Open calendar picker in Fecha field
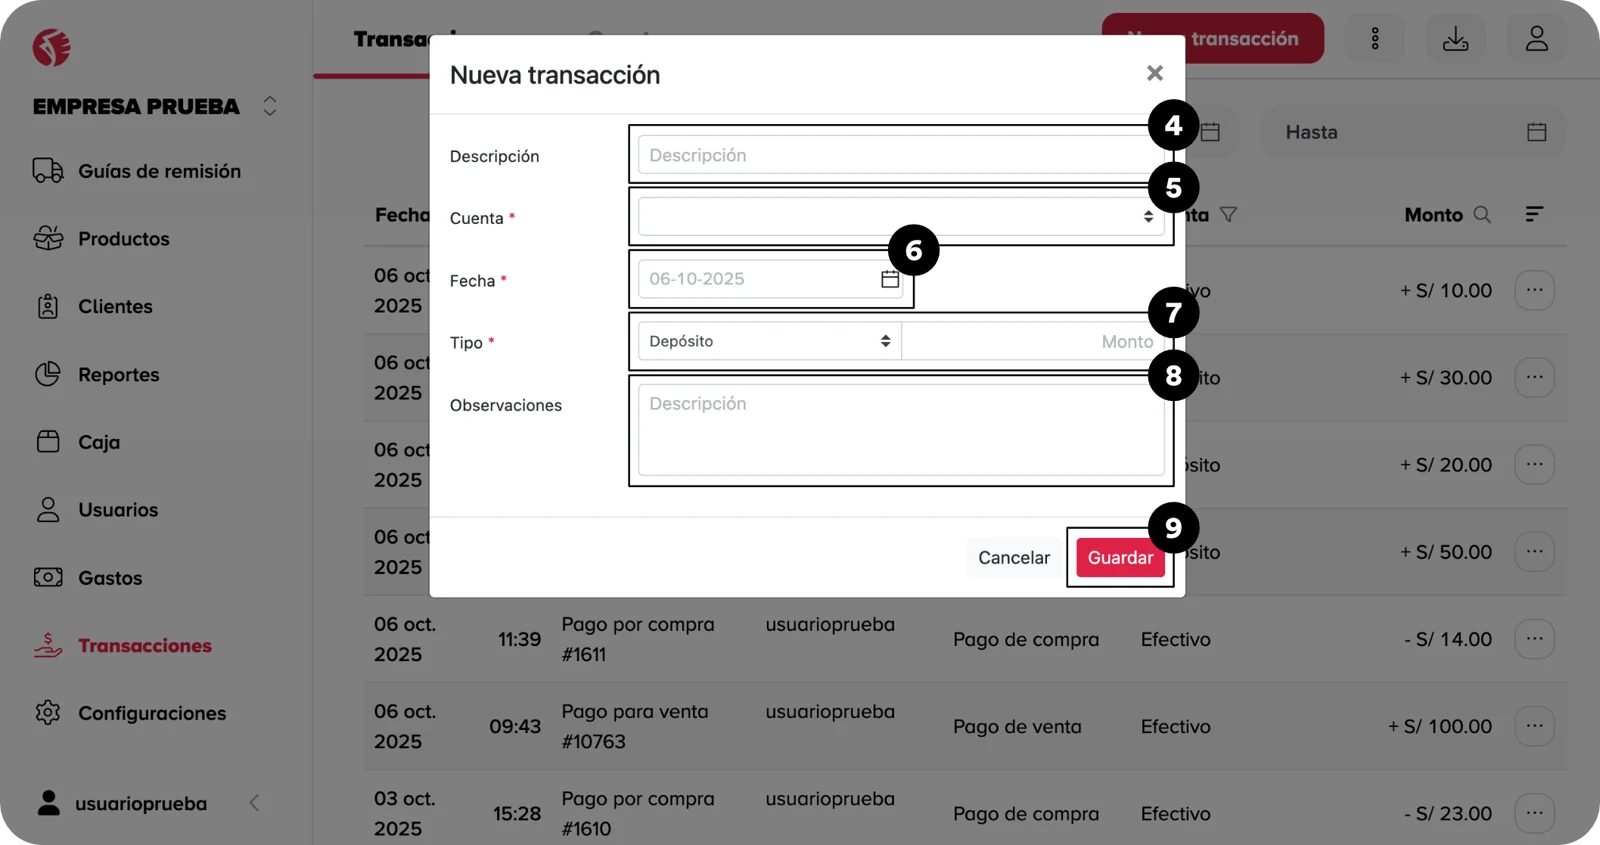Image resolution: width=1600 pixels, height=845 pixels. [x=889, y=279]
